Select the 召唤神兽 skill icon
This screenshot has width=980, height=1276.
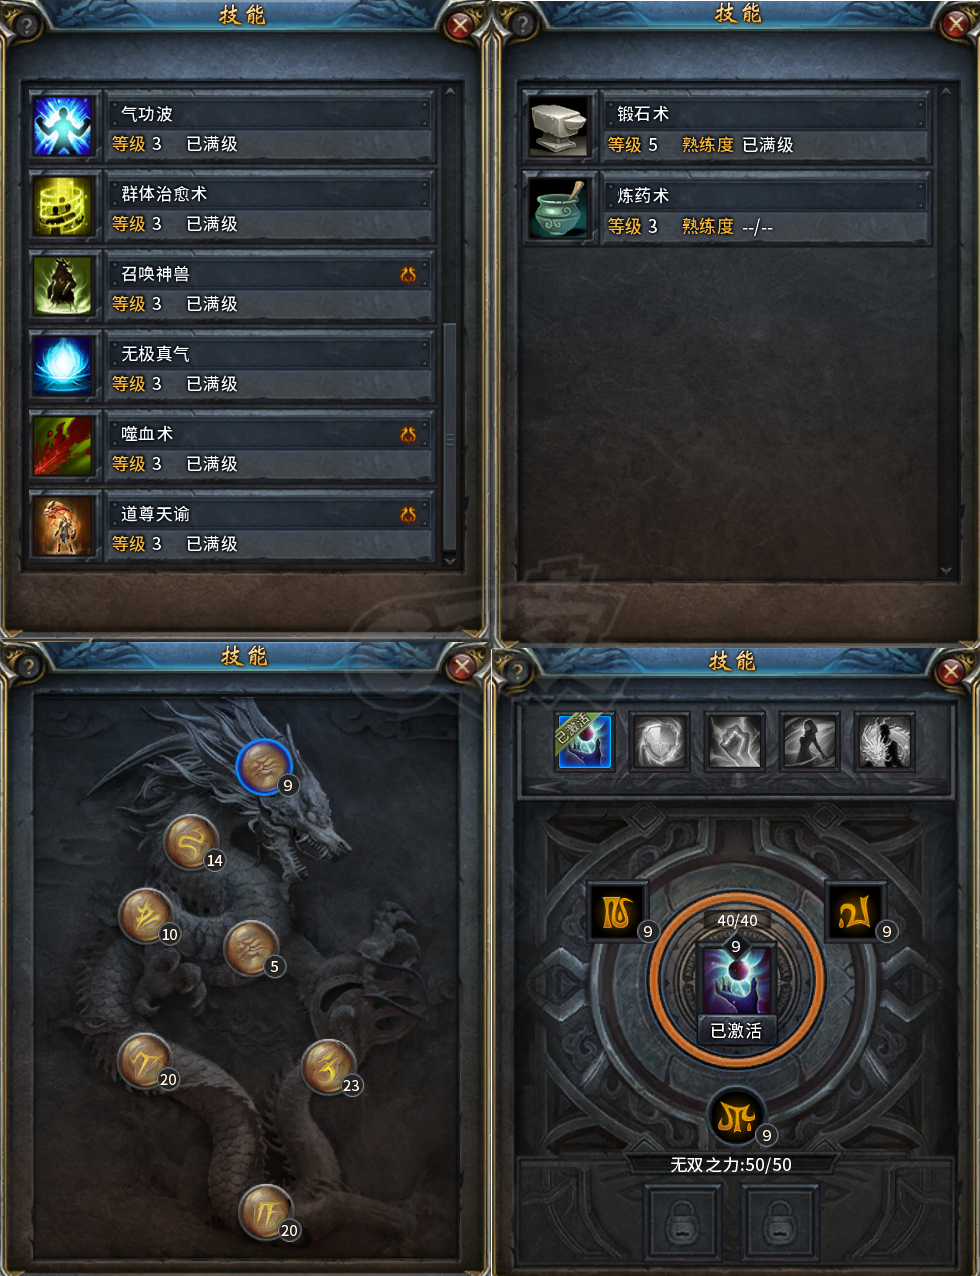click(x=62, y=286)
